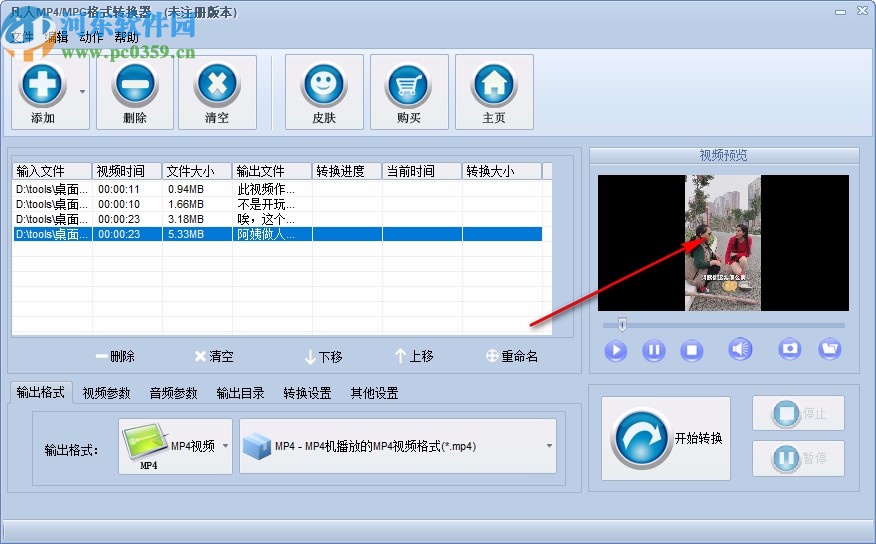Click the 输出文件 column header
The image size is (876, 544).
[272, 171]
